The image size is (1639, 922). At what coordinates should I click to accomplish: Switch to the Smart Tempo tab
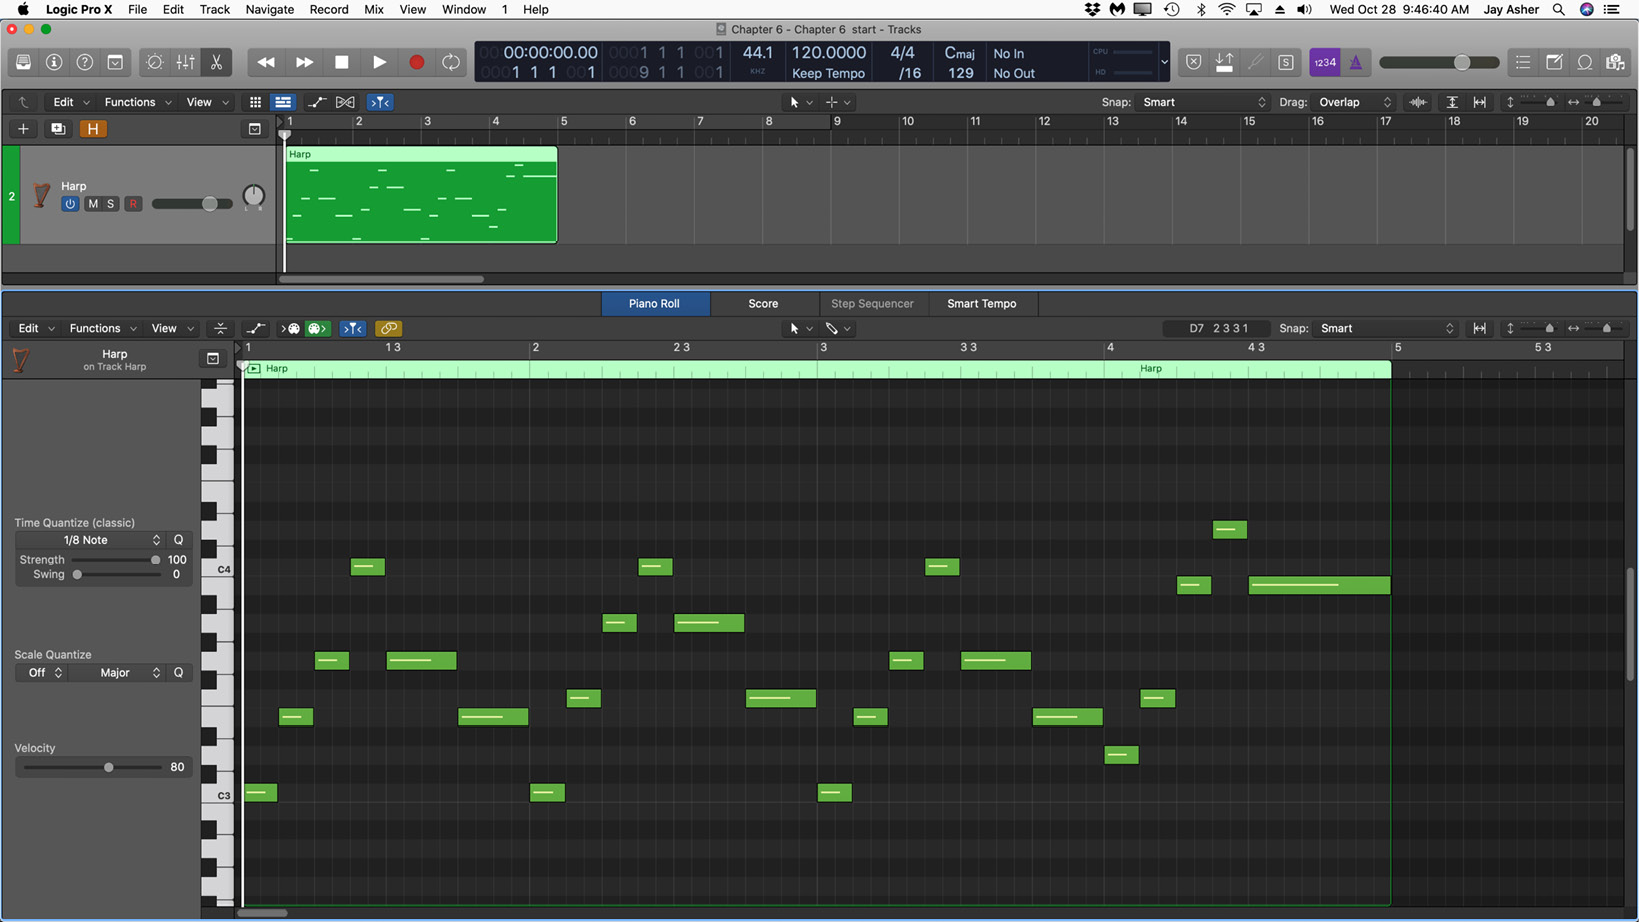[982, 303]
